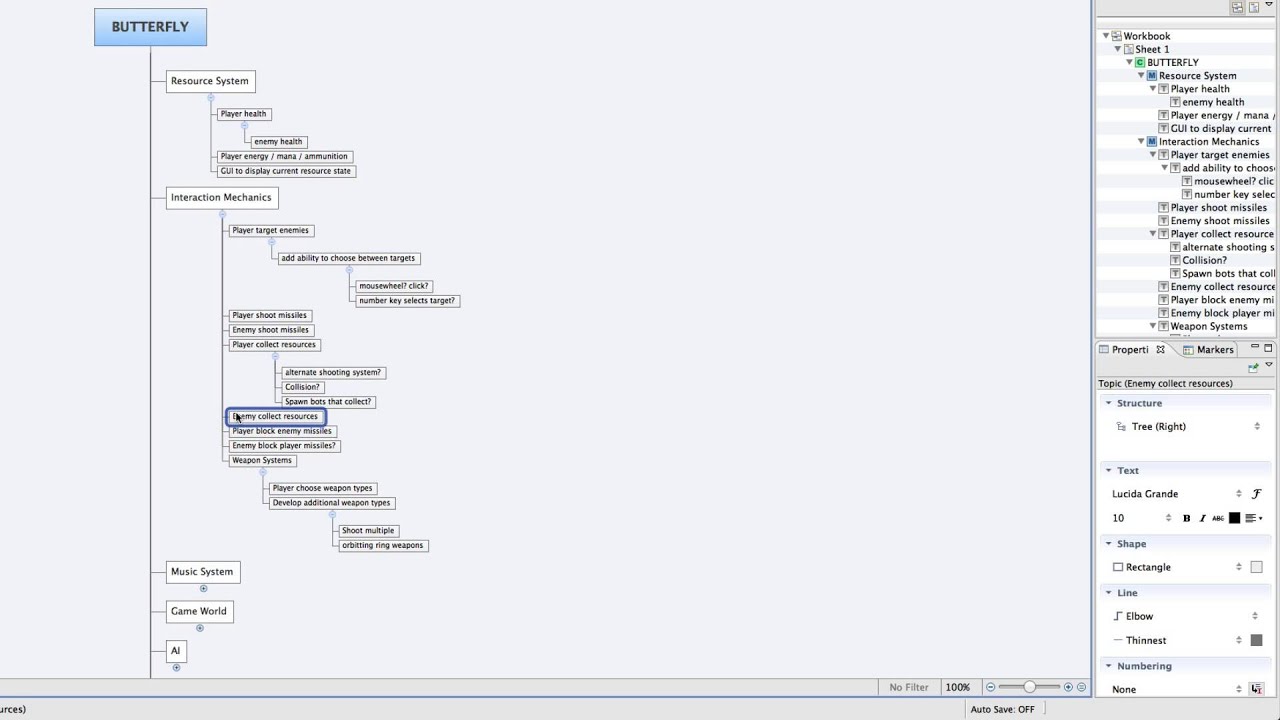Toggle italic text formatting
This screenshot has height=720, width=1280.
1202,518
